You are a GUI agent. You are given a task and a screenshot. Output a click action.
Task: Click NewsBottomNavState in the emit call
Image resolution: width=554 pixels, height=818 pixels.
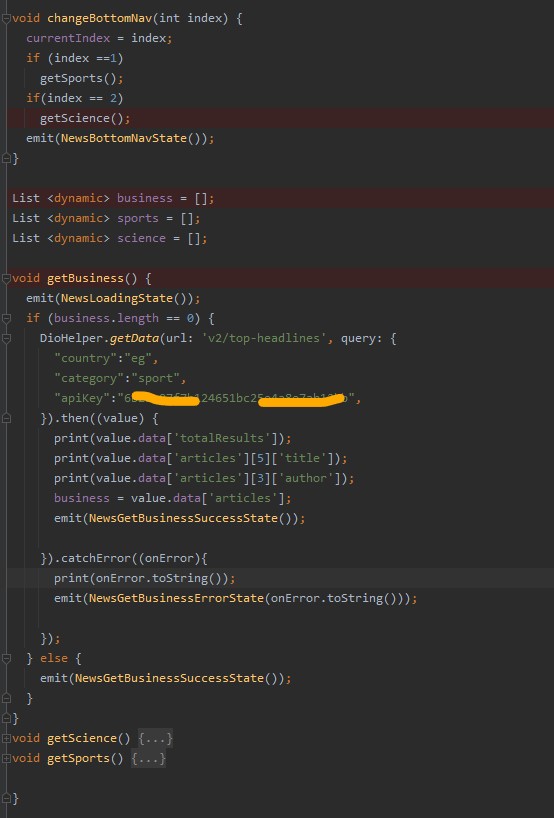coord(124,138)
